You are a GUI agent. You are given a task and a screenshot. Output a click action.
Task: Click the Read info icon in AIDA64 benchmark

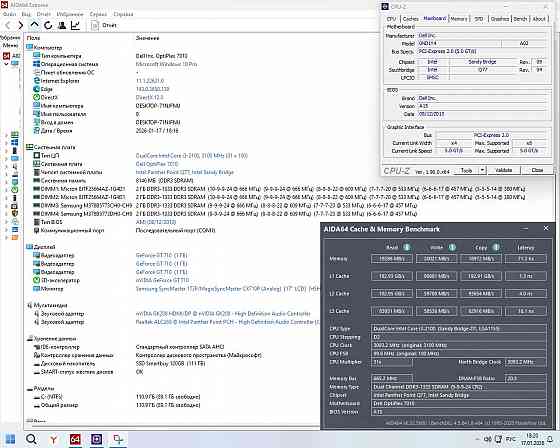pyautogui.click(x=407, y=247)
